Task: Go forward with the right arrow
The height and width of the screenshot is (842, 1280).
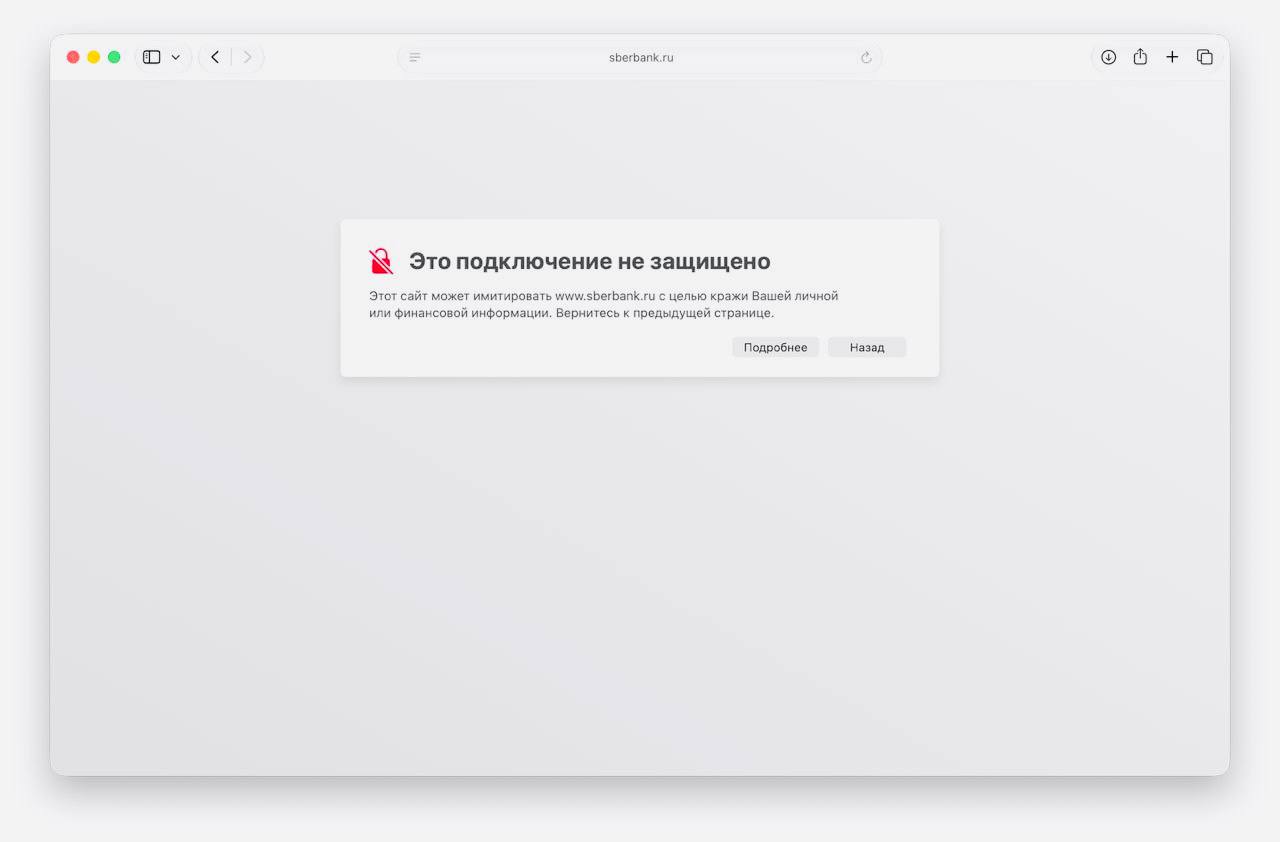Action: [x=248, y=57]
